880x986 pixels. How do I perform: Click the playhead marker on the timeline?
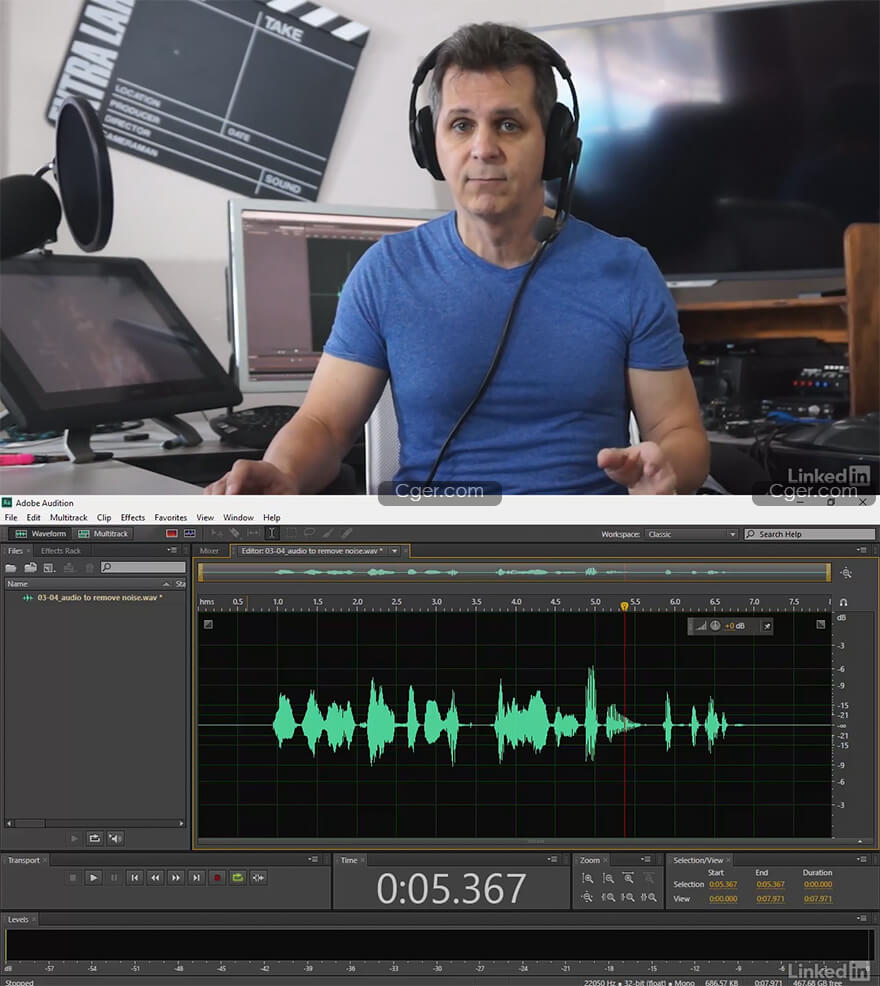pyautogui.click(x=624, y=606)
